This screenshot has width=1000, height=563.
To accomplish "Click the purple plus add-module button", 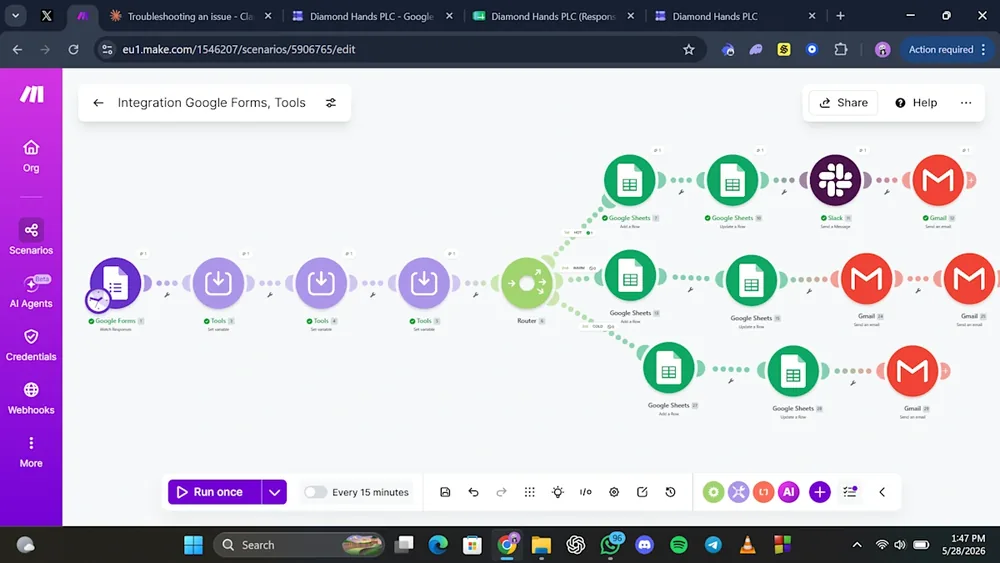I will click(820, 492).
